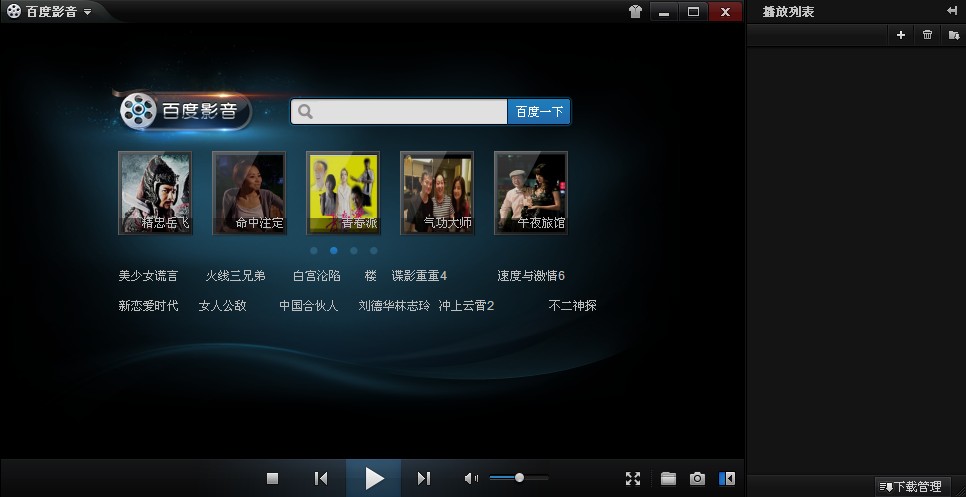
Task: Open the 百度影音 title menu dropdown
Action: coord(87,12)
